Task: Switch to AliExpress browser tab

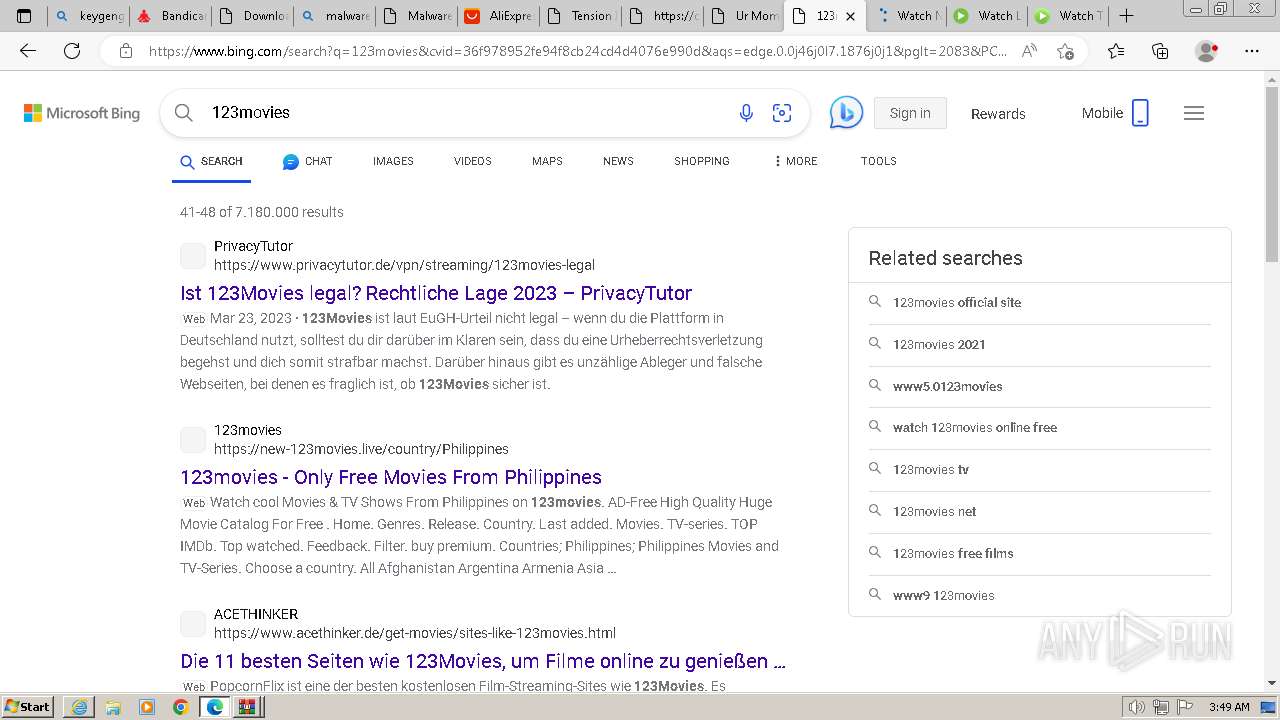Action: click(x=498, y=15)
